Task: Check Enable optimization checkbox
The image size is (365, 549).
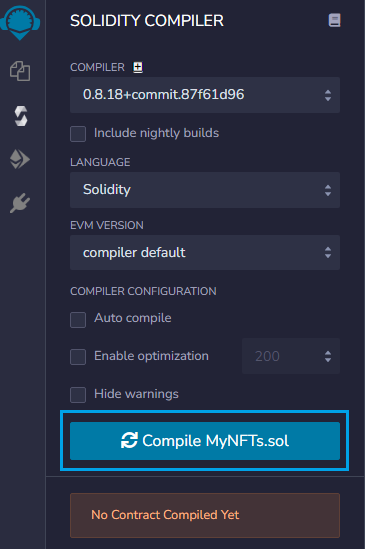Action: click(x=78, y=357)
